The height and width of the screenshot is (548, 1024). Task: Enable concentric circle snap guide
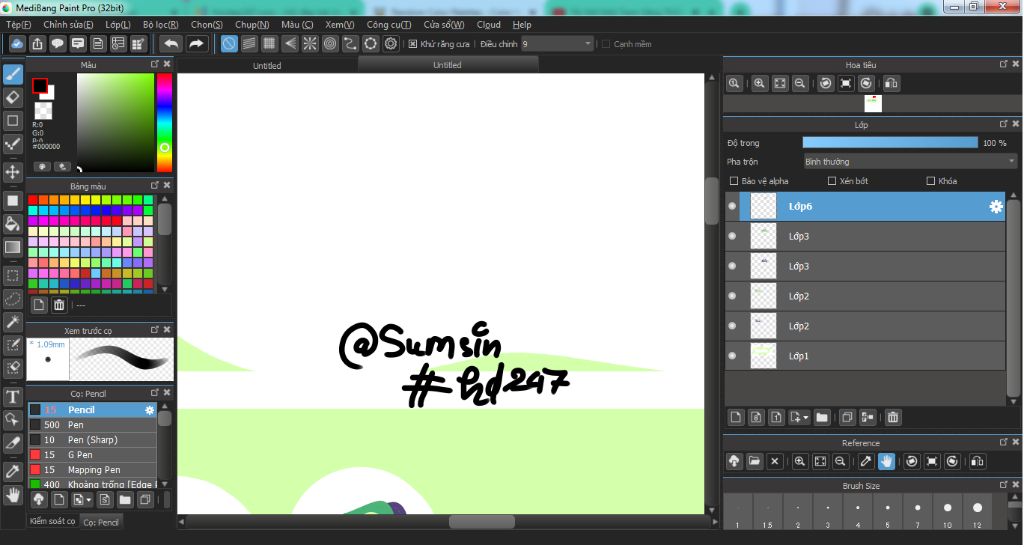point(330,44)
